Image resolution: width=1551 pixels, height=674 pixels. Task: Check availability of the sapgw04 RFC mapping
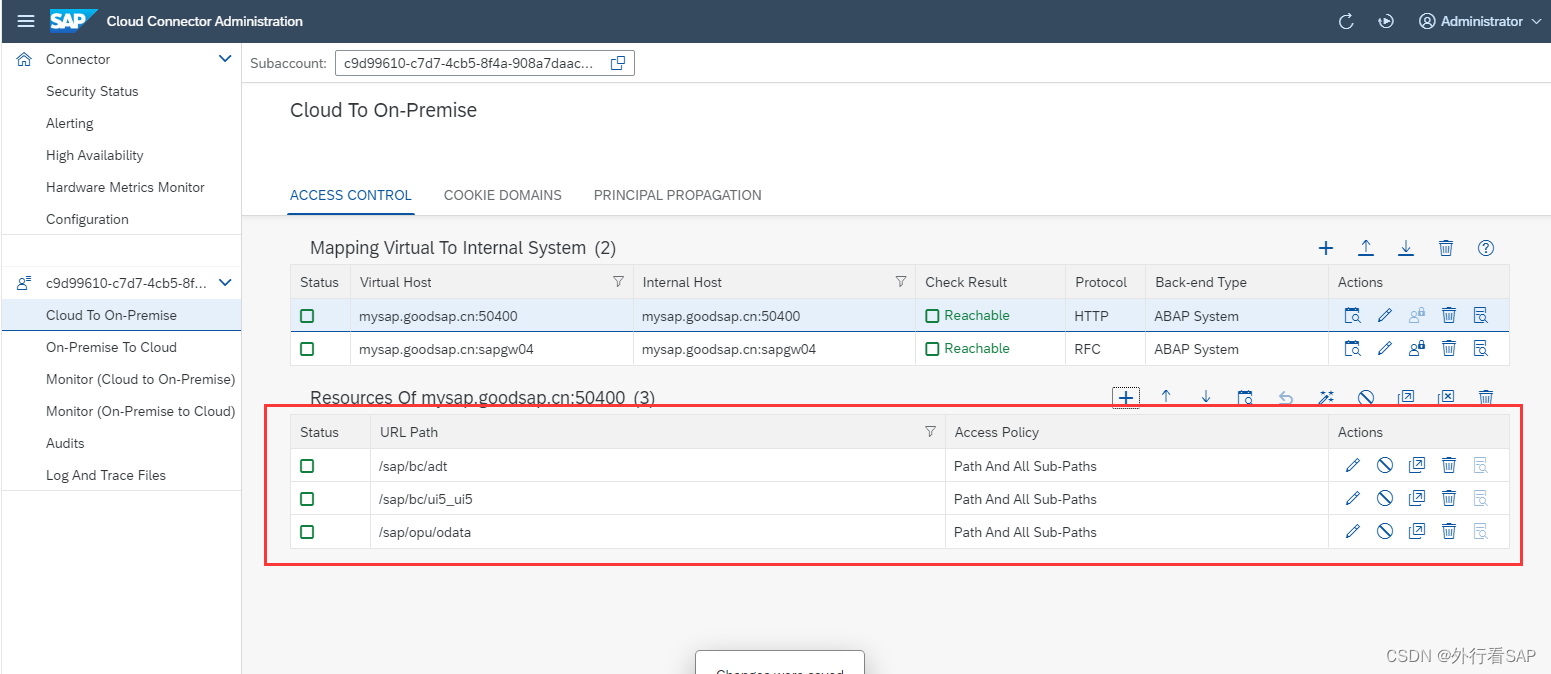[1353, 349]
